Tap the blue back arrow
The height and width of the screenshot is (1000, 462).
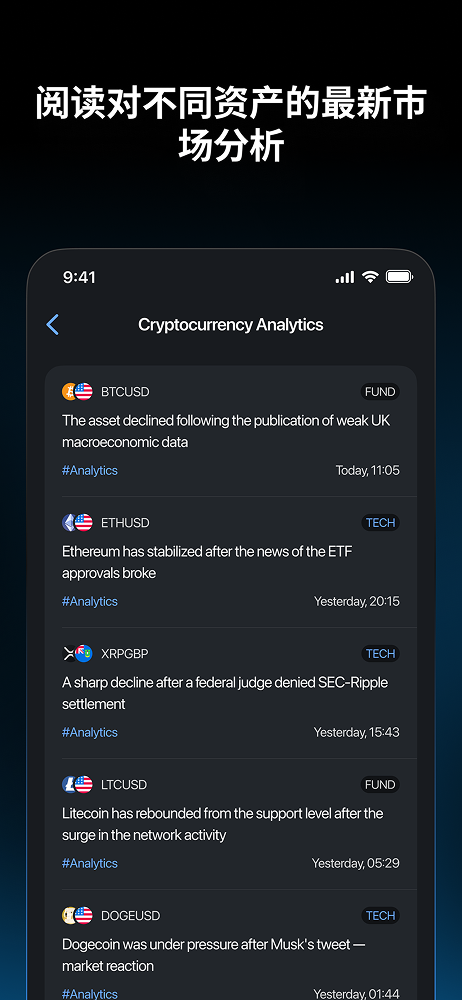(x=53, y=325)
